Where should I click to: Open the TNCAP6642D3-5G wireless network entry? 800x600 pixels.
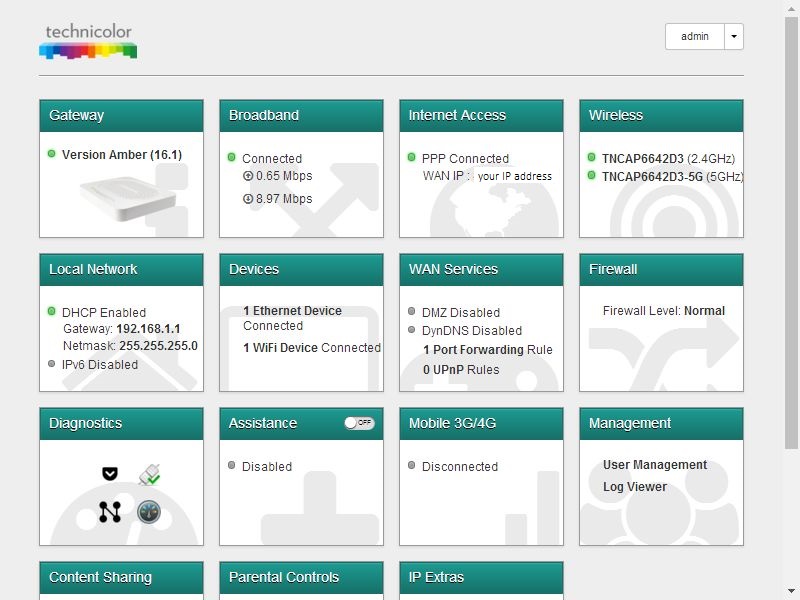tap(672, 177)
